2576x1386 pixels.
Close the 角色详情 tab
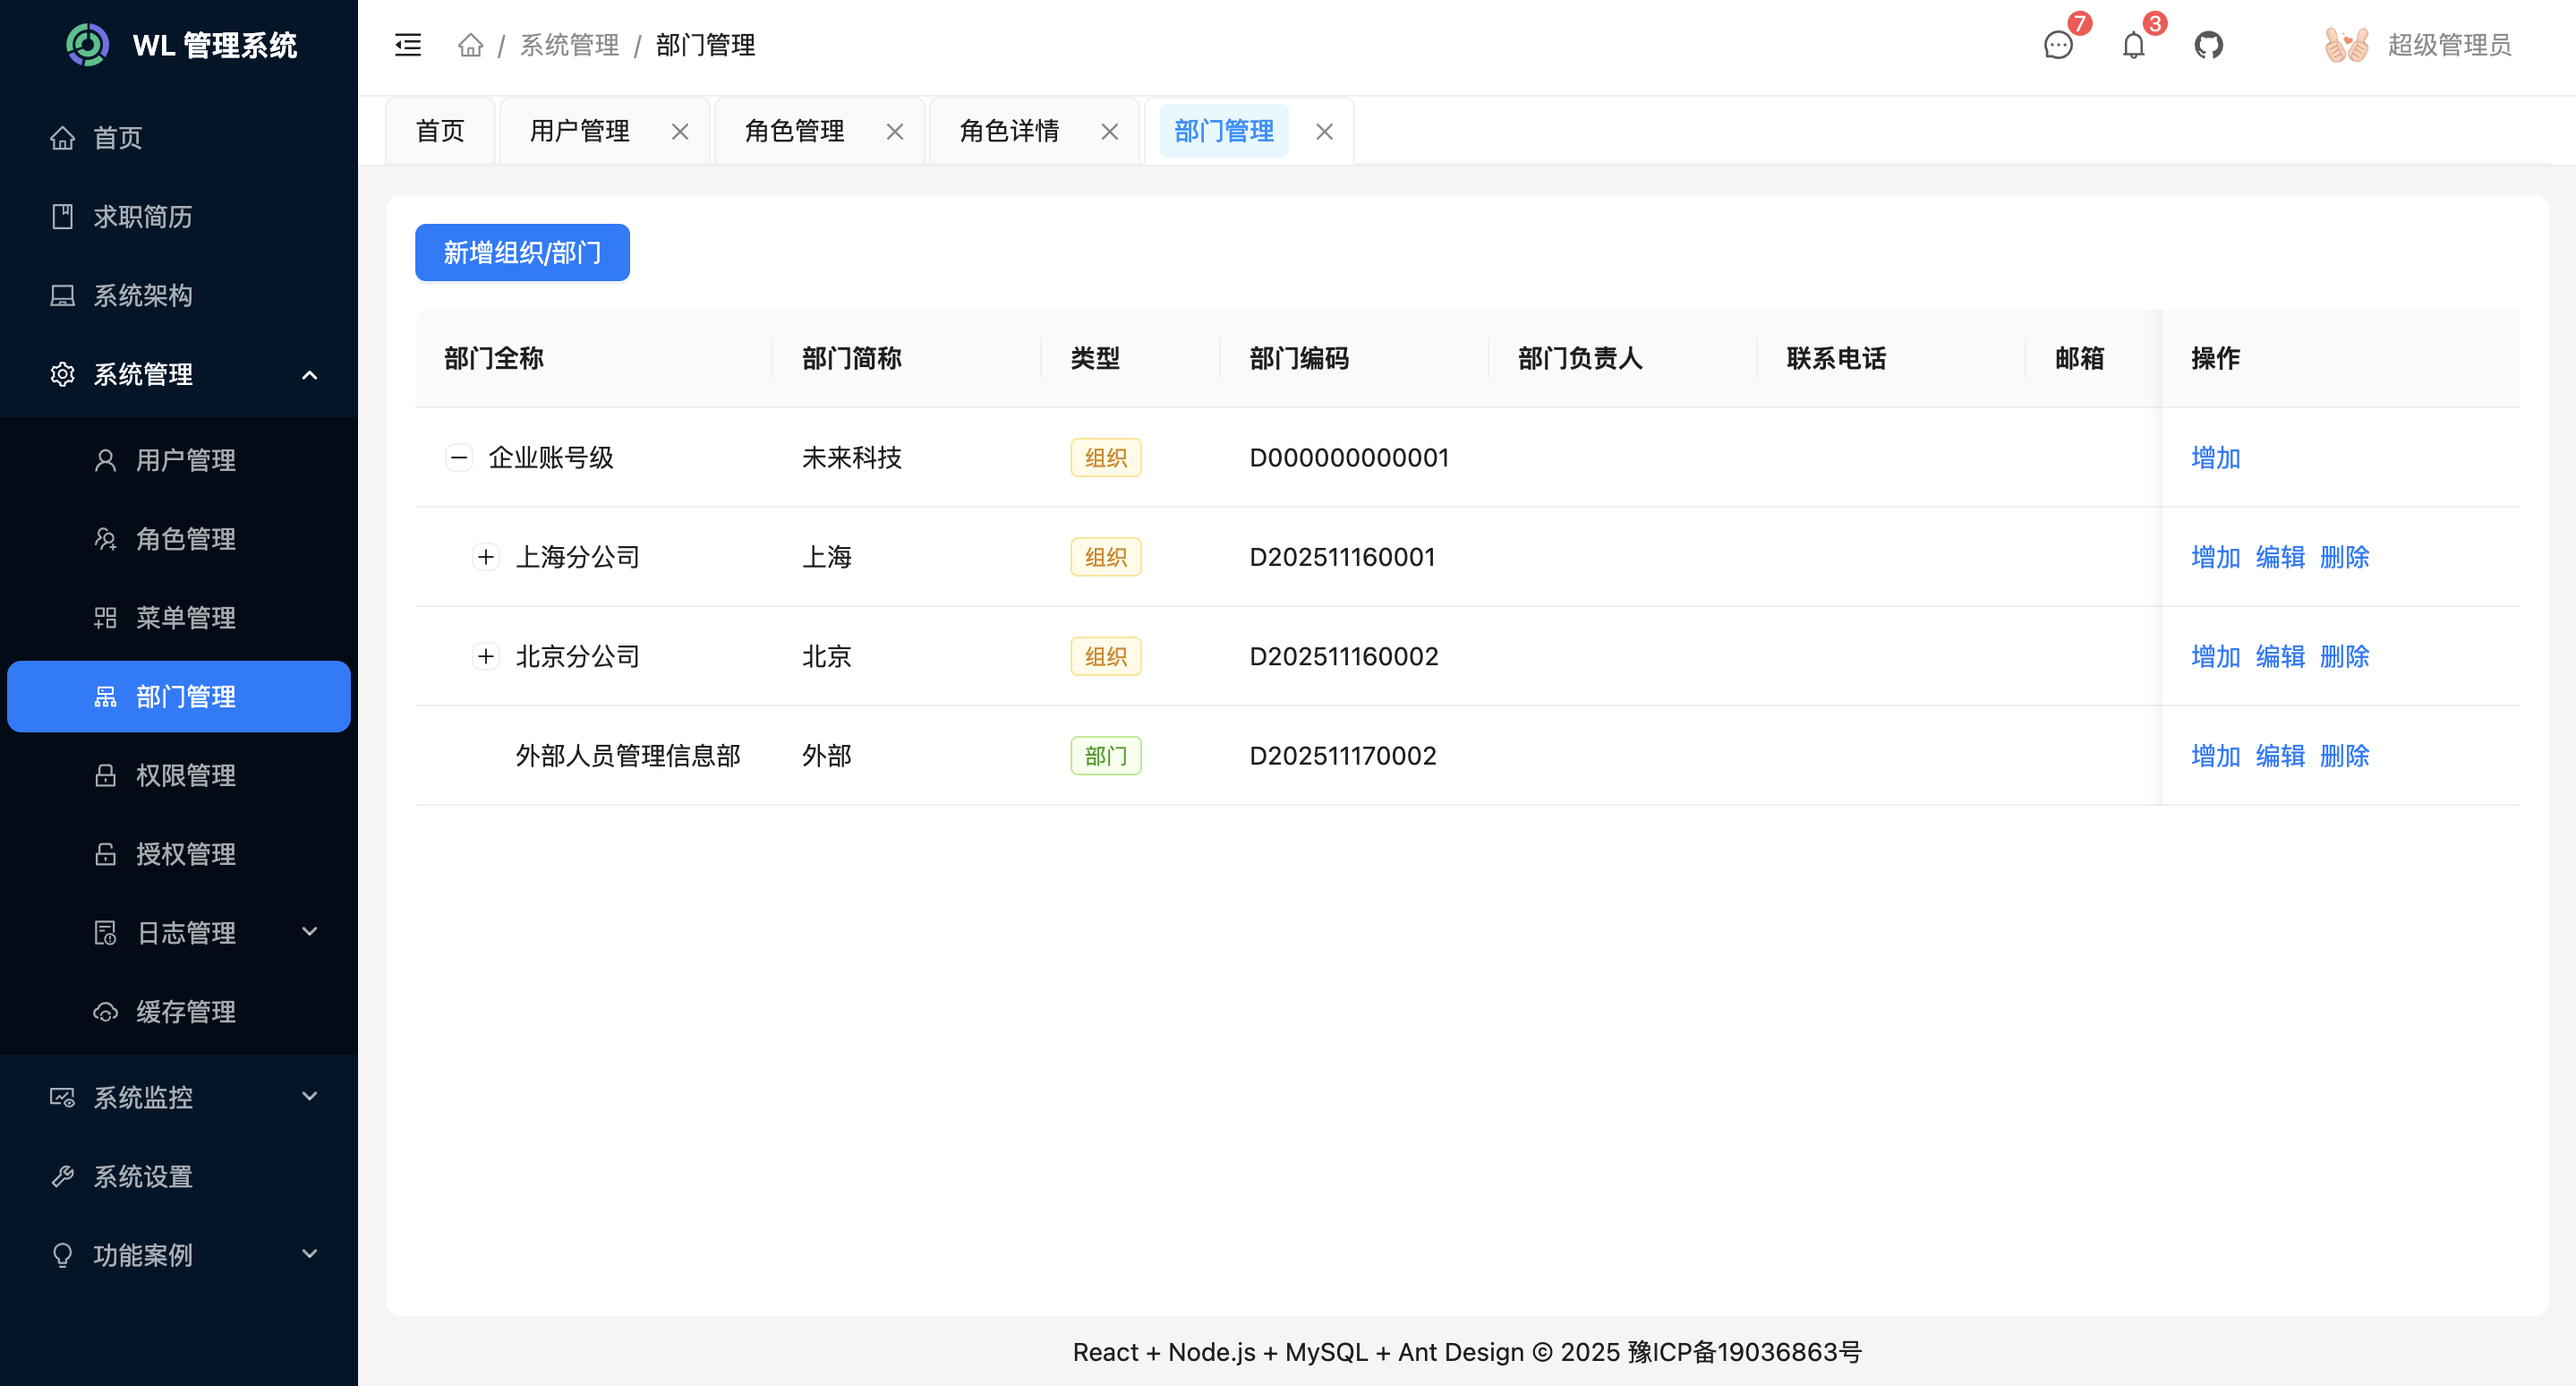pyautogui.click(x=1109, y=131)
